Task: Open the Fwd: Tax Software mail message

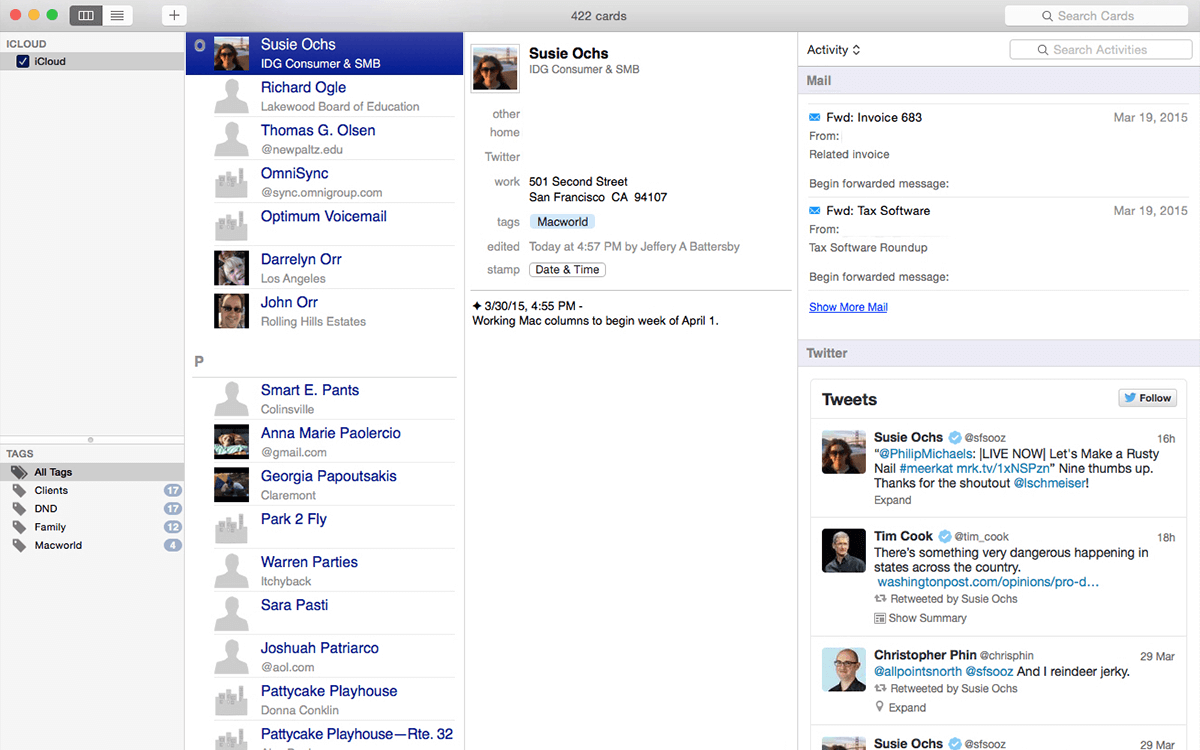Action: (998, 243)
